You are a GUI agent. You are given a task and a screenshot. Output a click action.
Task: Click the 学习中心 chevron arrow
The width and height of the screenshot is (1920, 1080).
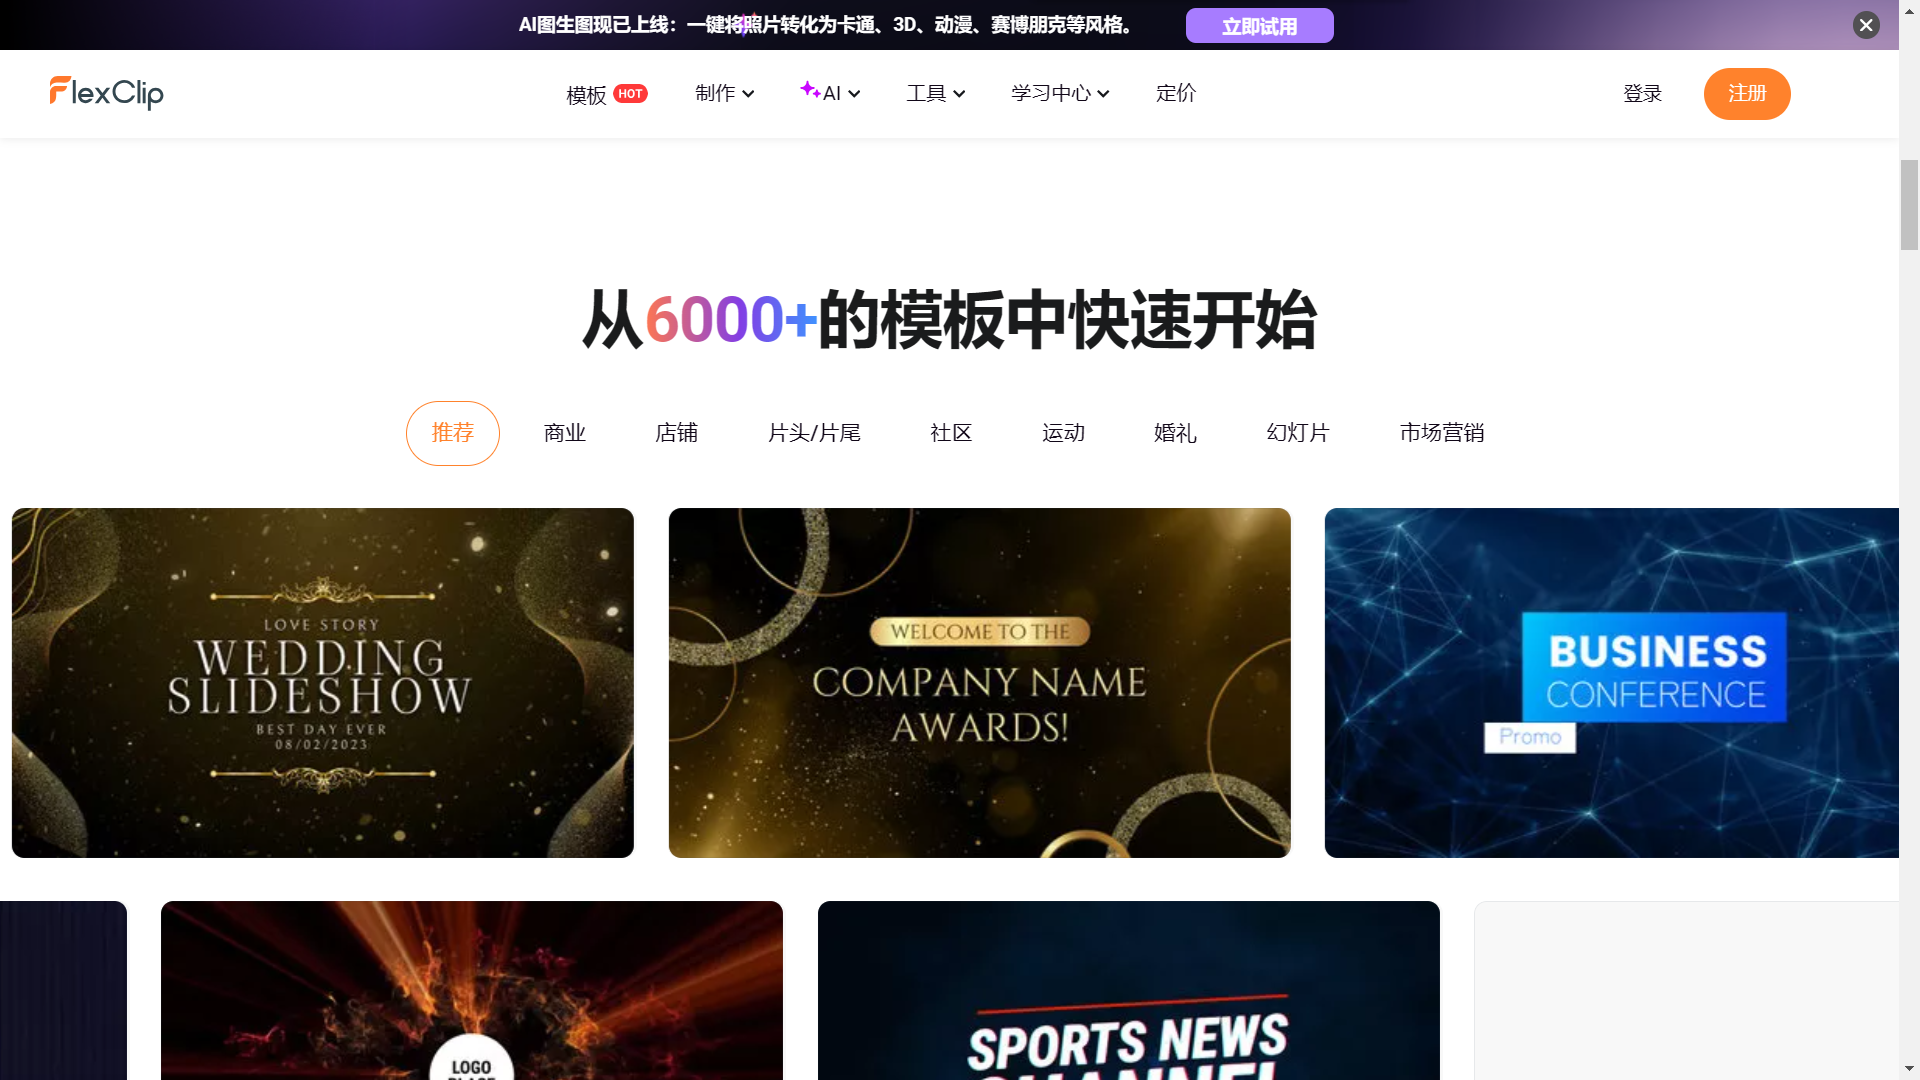tap(1103, 94)
